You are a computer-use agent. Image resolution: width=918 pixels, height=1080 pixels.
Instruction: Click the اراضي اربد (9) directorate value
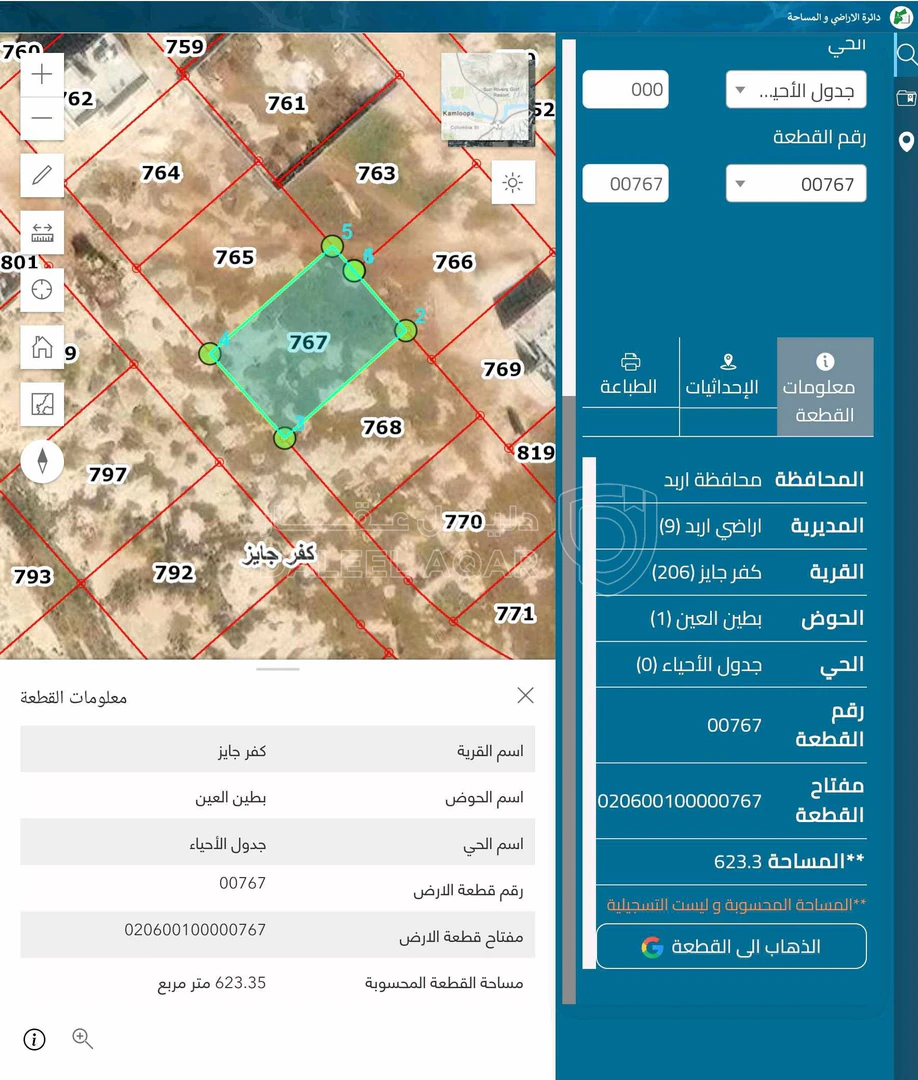pos(711,526)
